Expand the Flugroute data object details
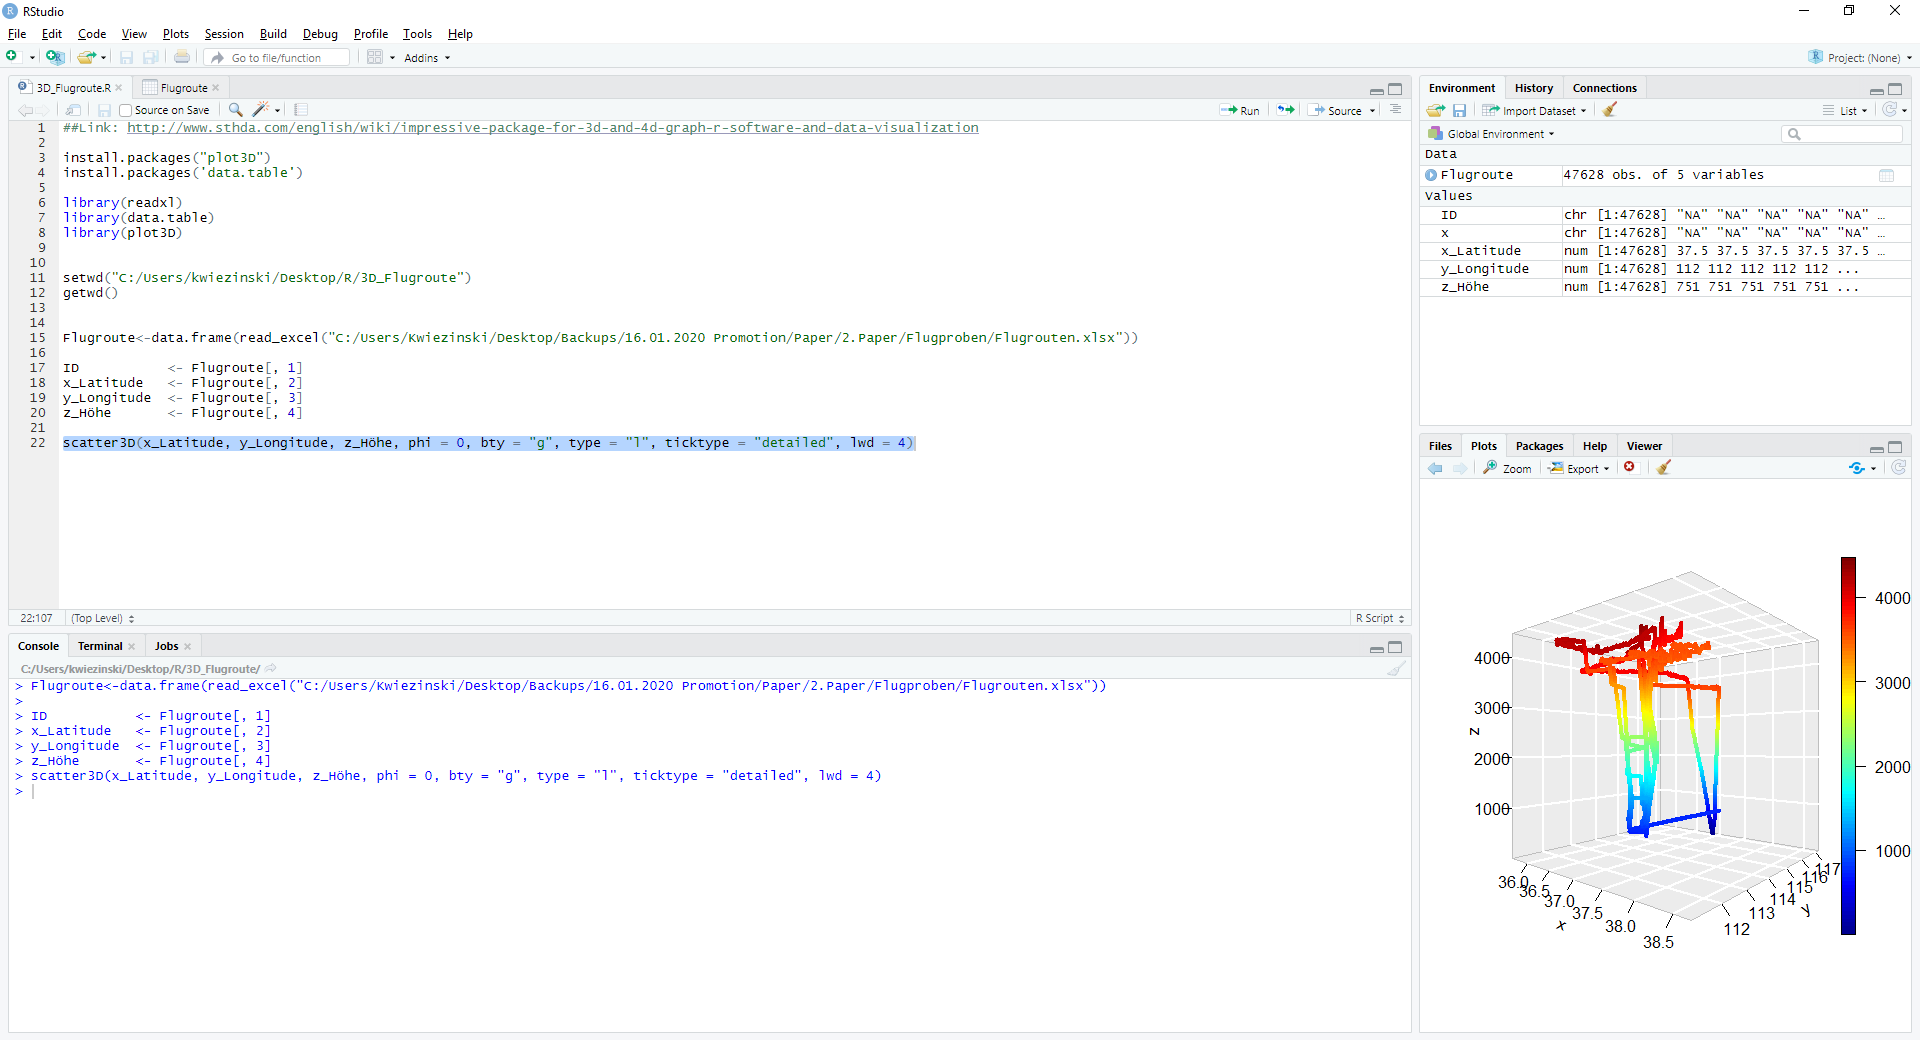The width and height of the screenshot is (1920, 1040). pyautogui.click(x=1431, y=175)
